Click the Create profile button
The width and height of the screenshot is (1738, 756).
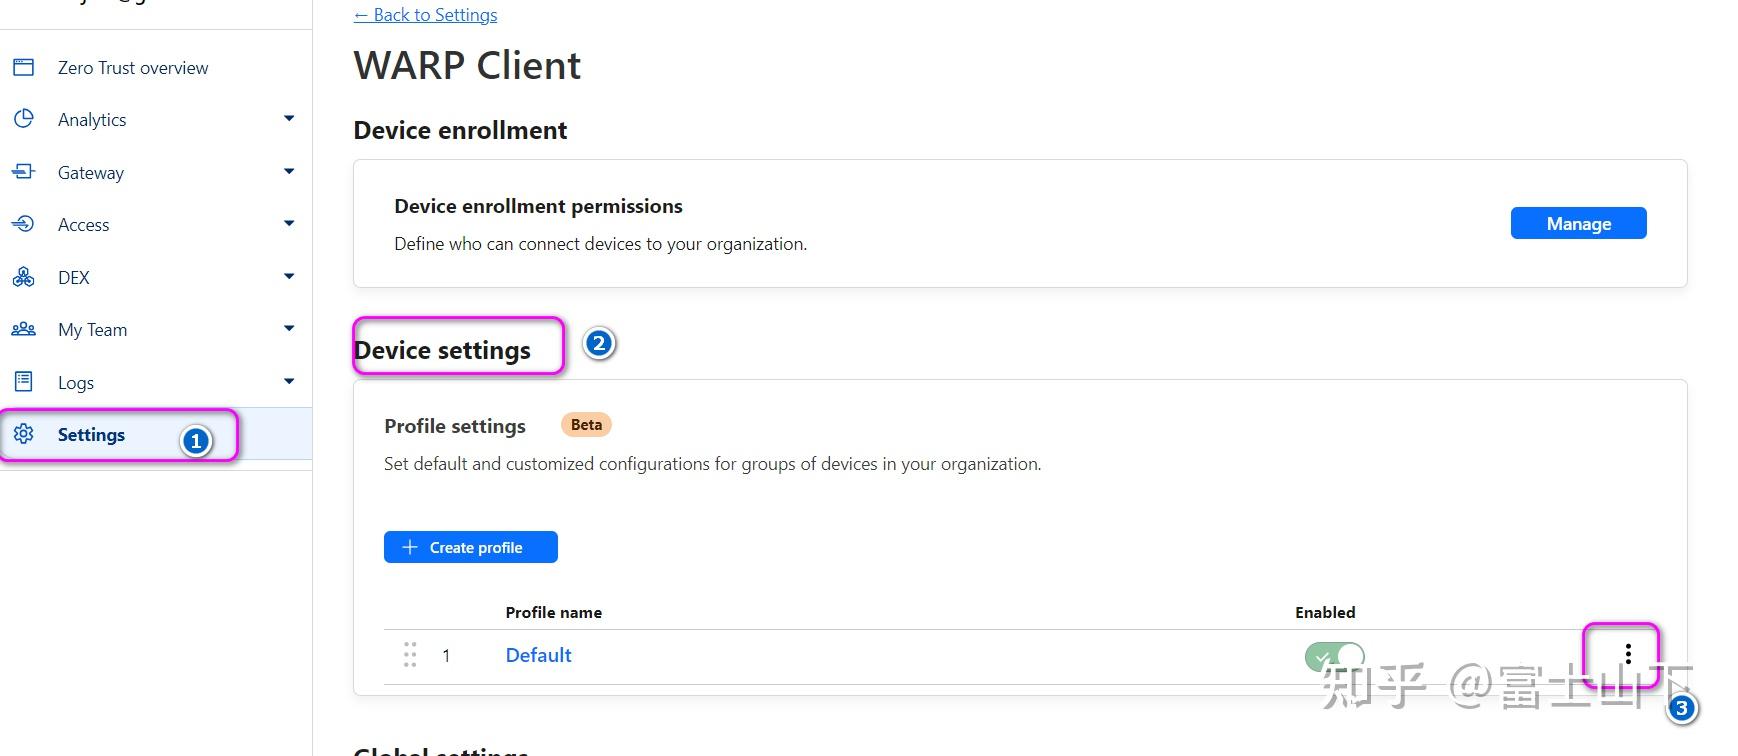[471, 547]
